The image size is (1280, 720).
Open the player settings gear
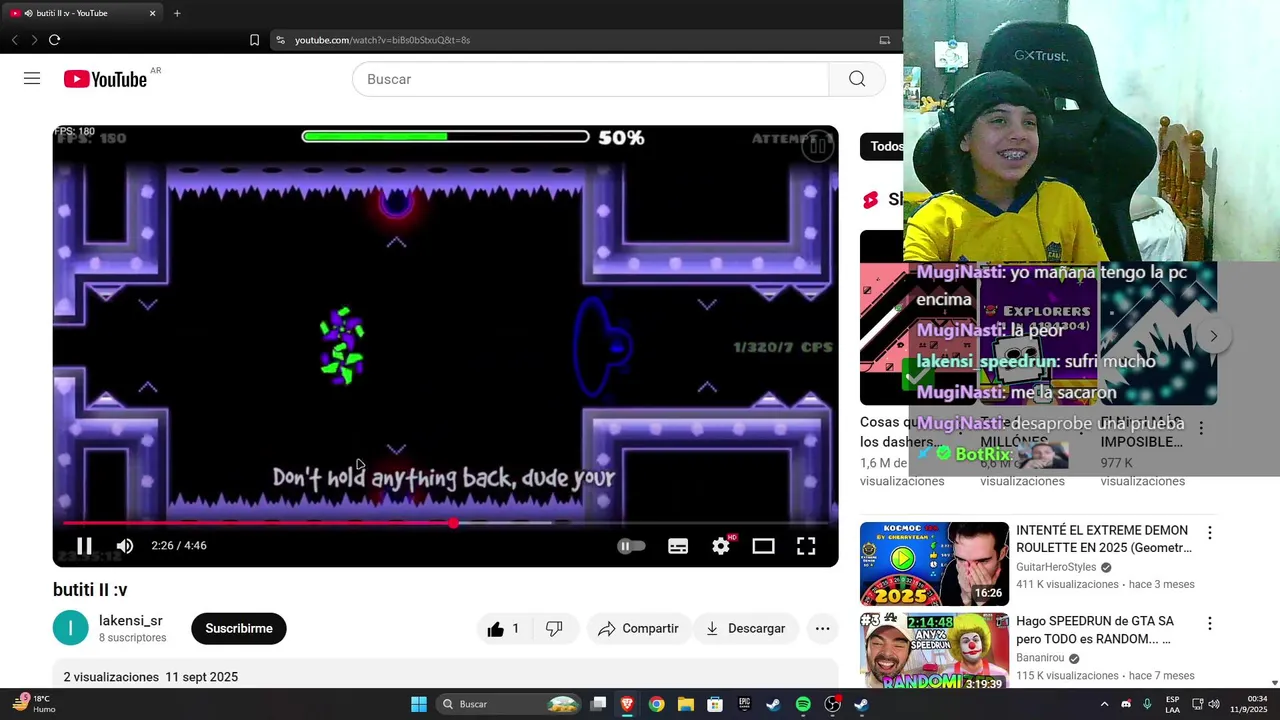721,546
